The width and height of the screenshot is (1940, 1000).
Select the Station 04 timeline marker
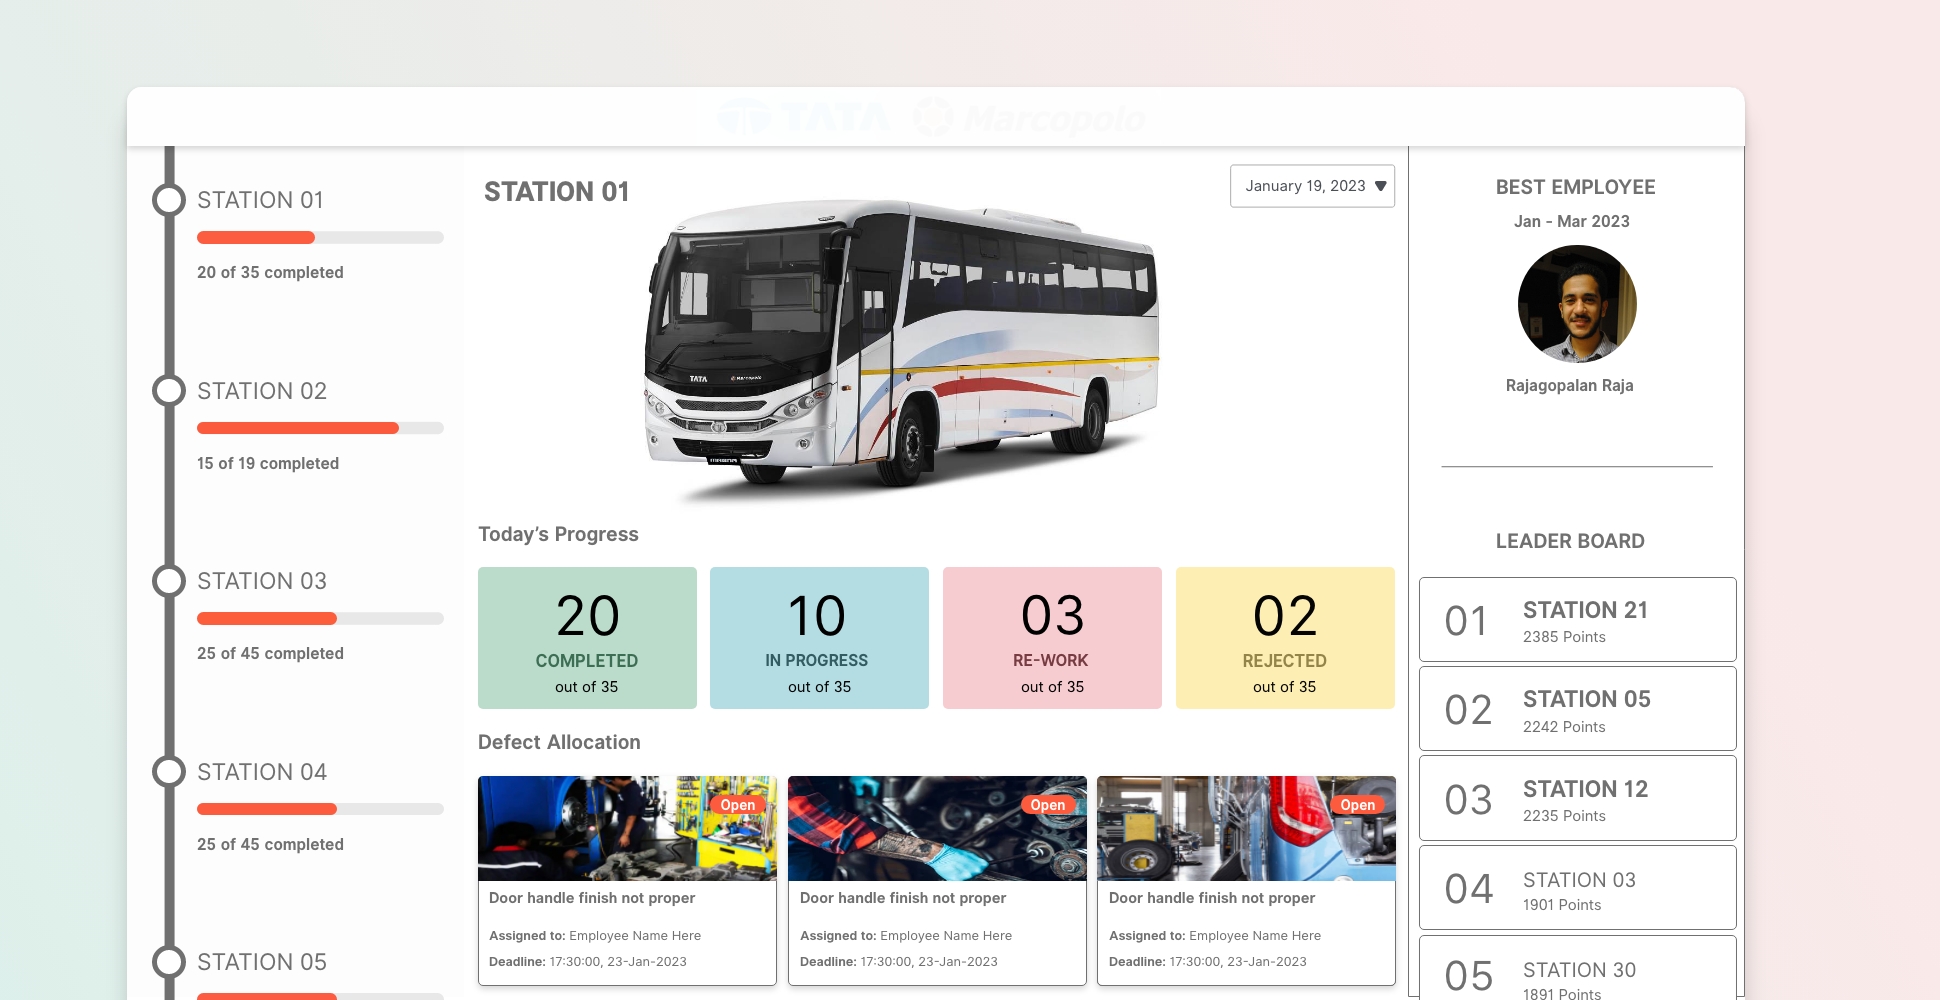click(169, 772)
